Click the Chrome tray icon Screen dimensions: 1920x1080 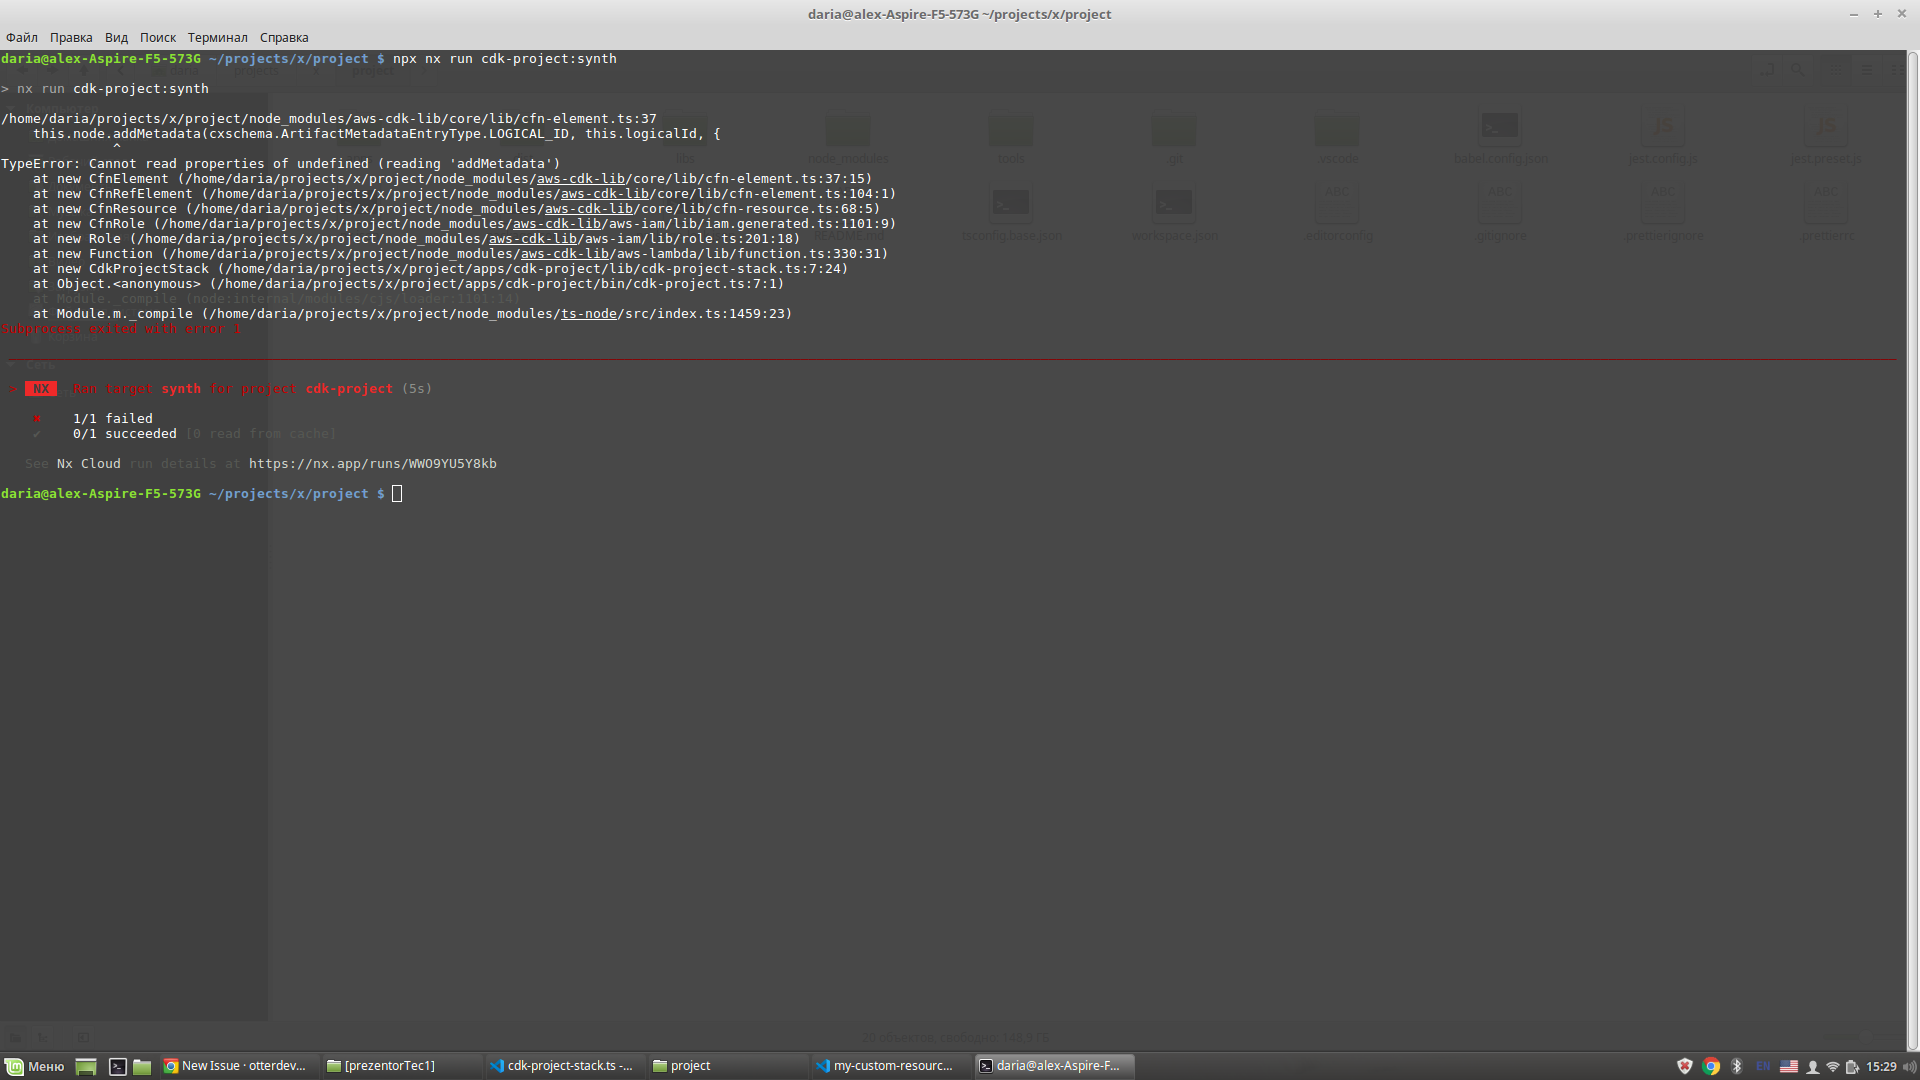pos(1711,1066)
